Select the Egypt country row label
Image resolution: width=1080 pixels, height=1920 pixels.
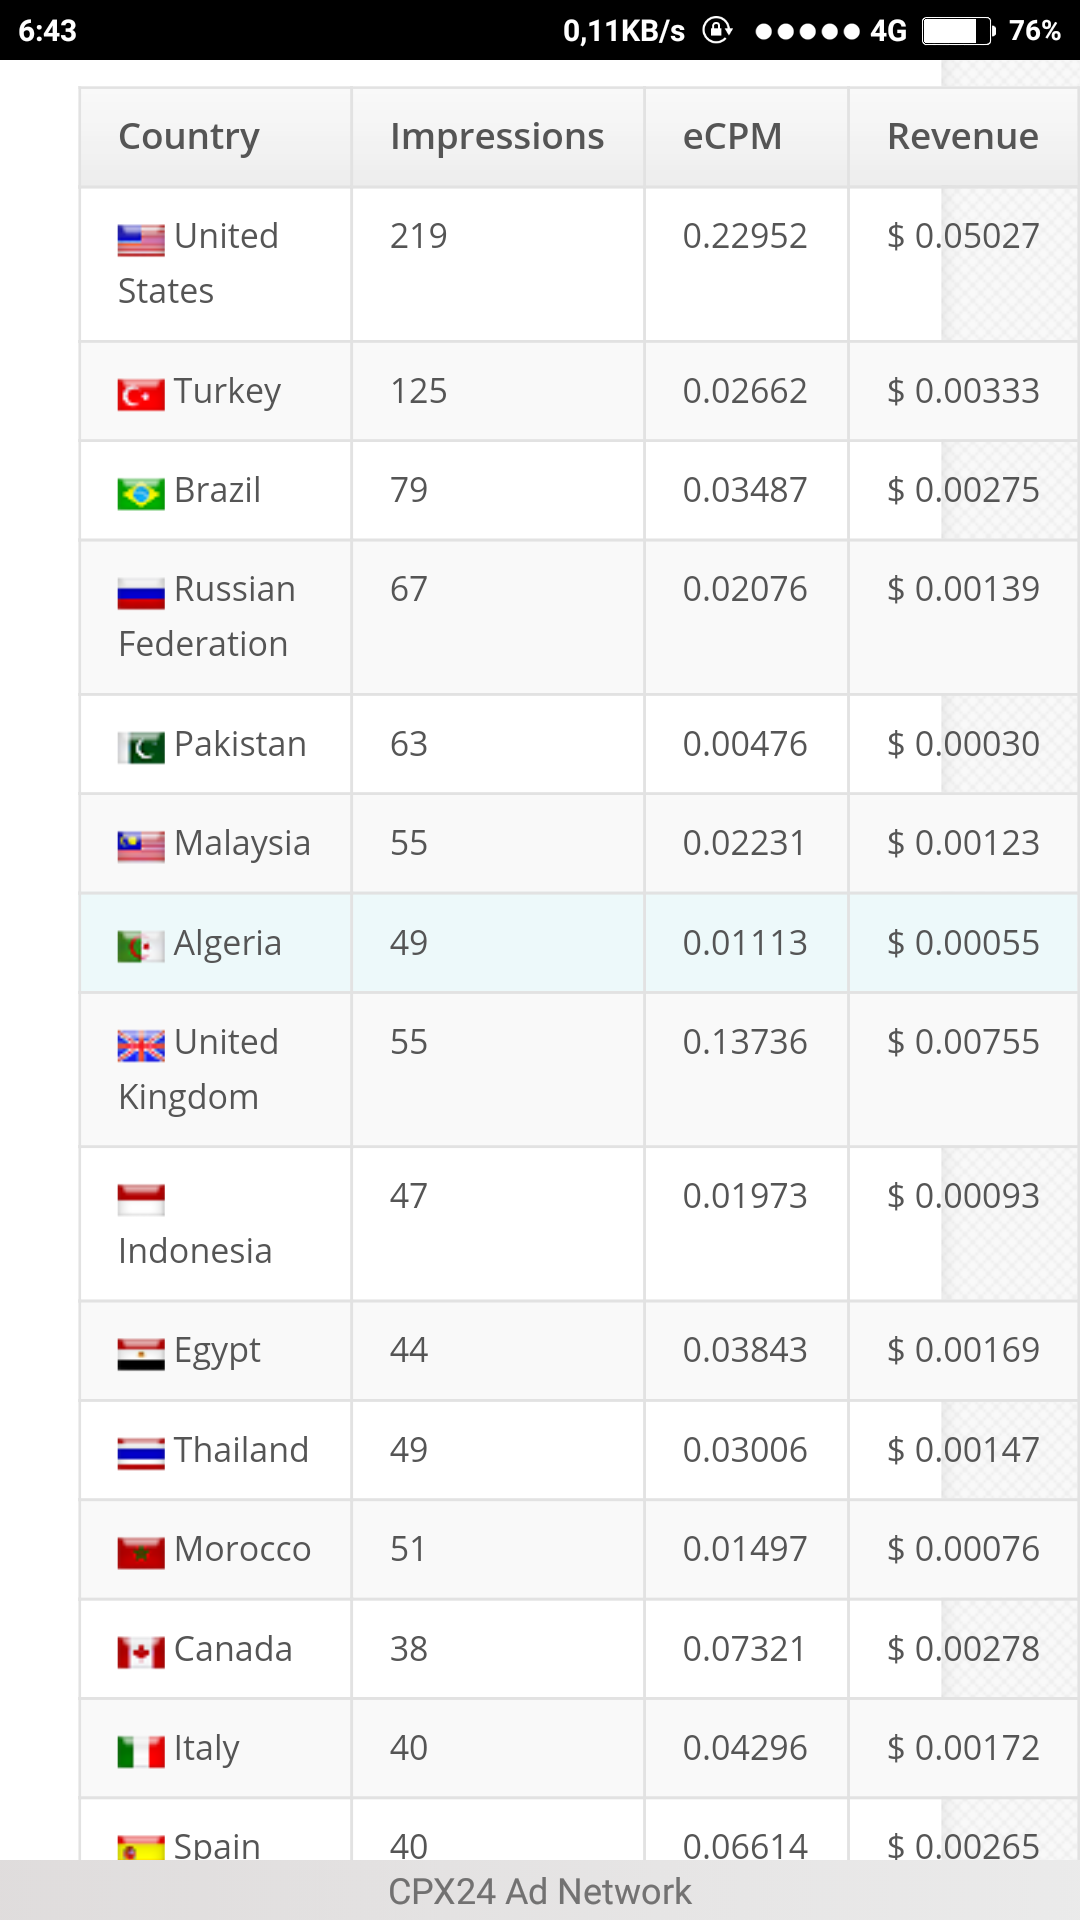217,1351
